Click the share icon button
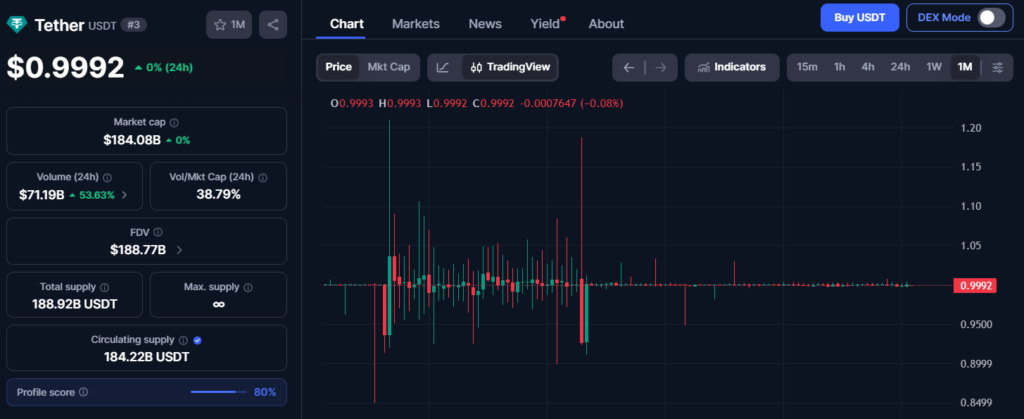The height and width of the screenshot is (419, 1024). [x=273, y=24]
